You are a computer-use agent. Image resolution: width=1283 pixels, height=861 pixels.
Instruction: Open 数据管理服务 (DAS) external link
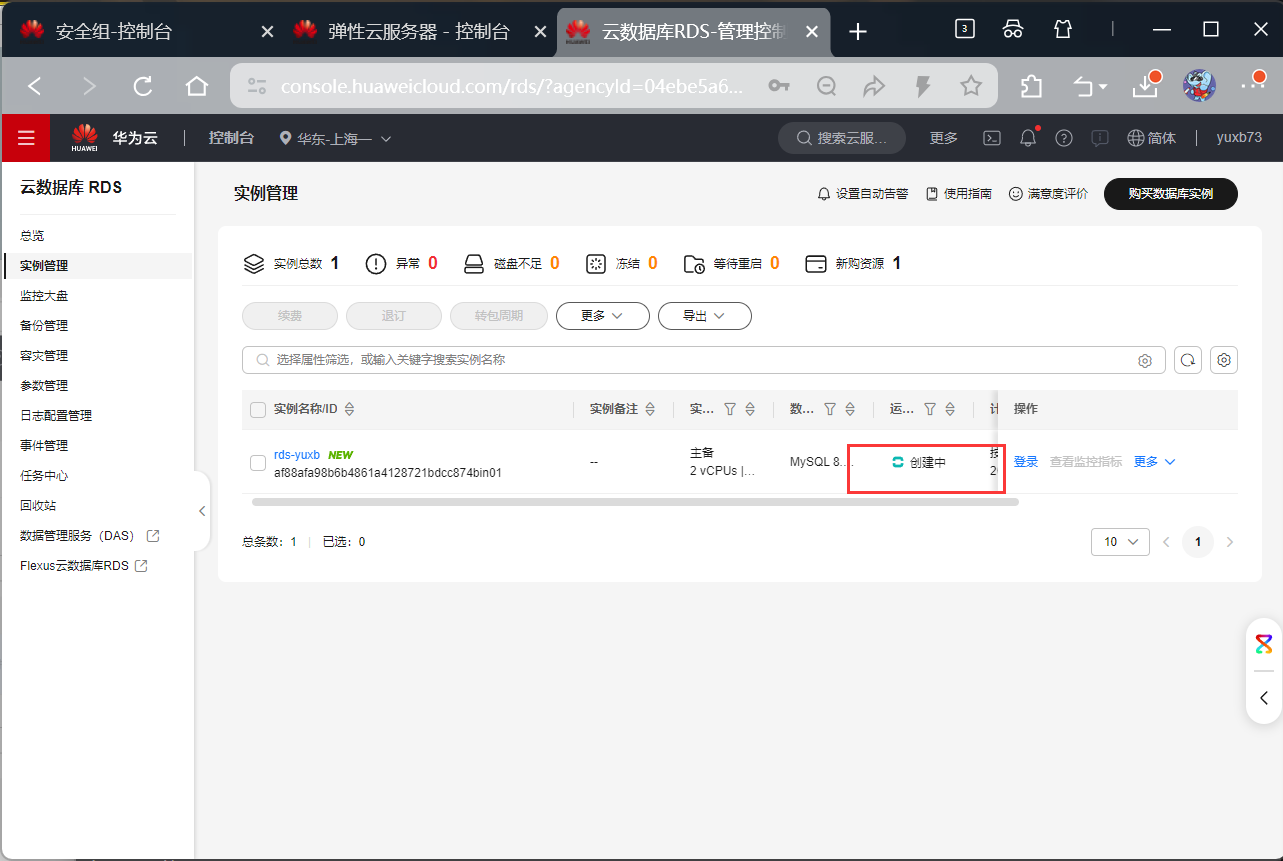[x=90, y=535]
